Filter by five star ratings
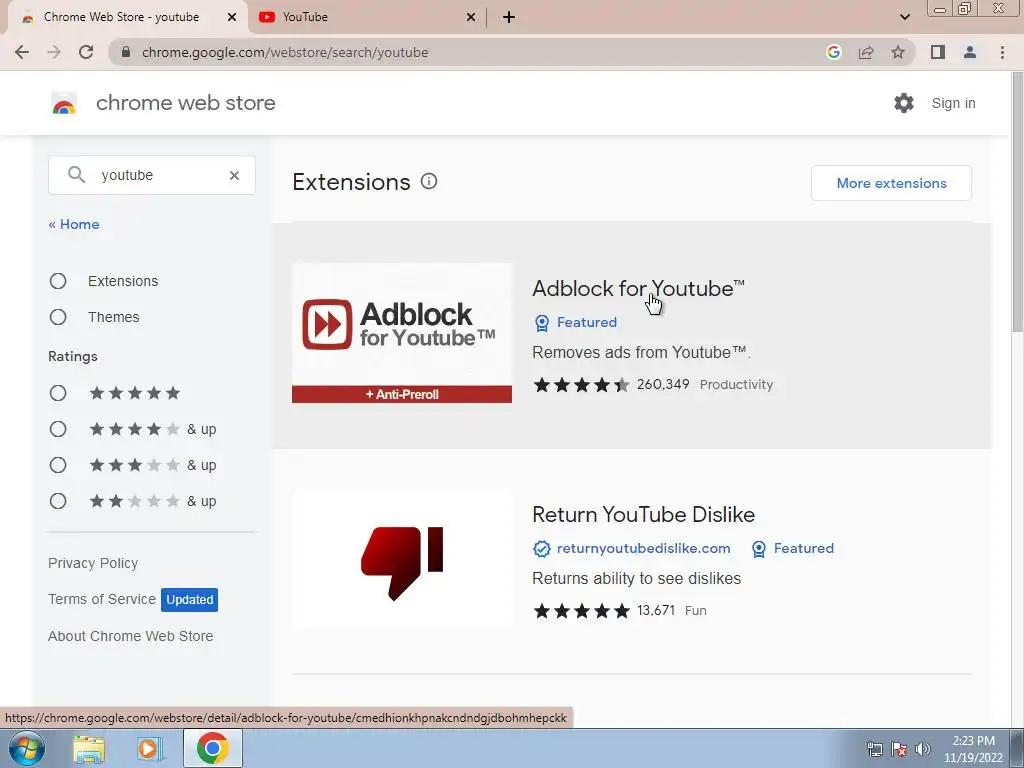Viewport: 1024px width, 768px height. click(58, 392)
